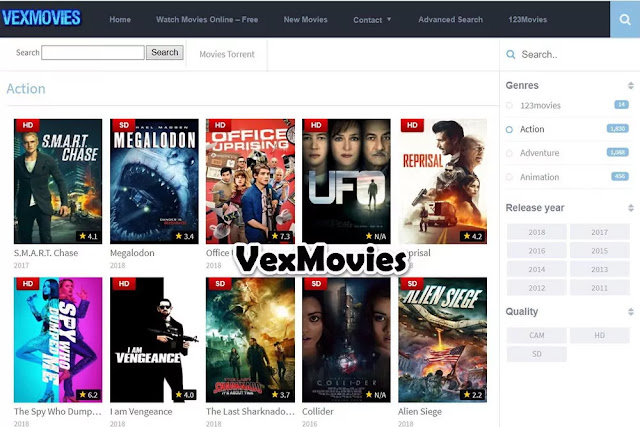Click the VexMovies logo
Viewport: 640px width, 427px height.
[x=41, y=18]
